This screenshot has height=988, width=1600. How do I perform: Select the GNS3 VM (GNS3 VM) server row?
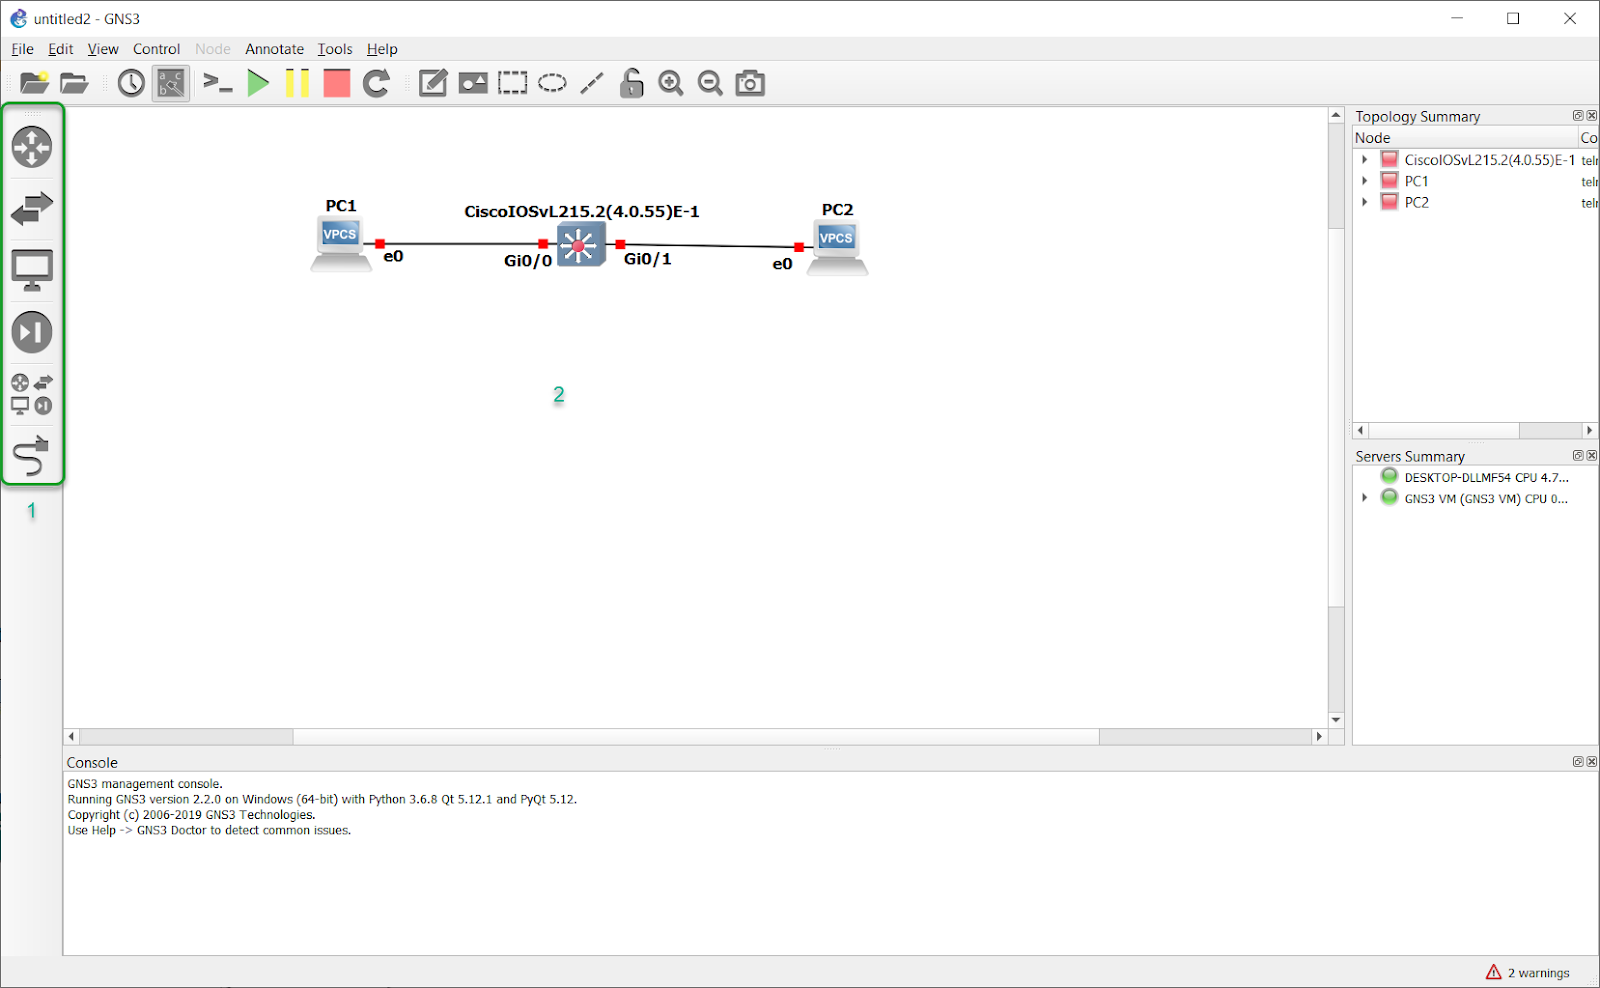pyautogui.click(x=1475, y=498)
